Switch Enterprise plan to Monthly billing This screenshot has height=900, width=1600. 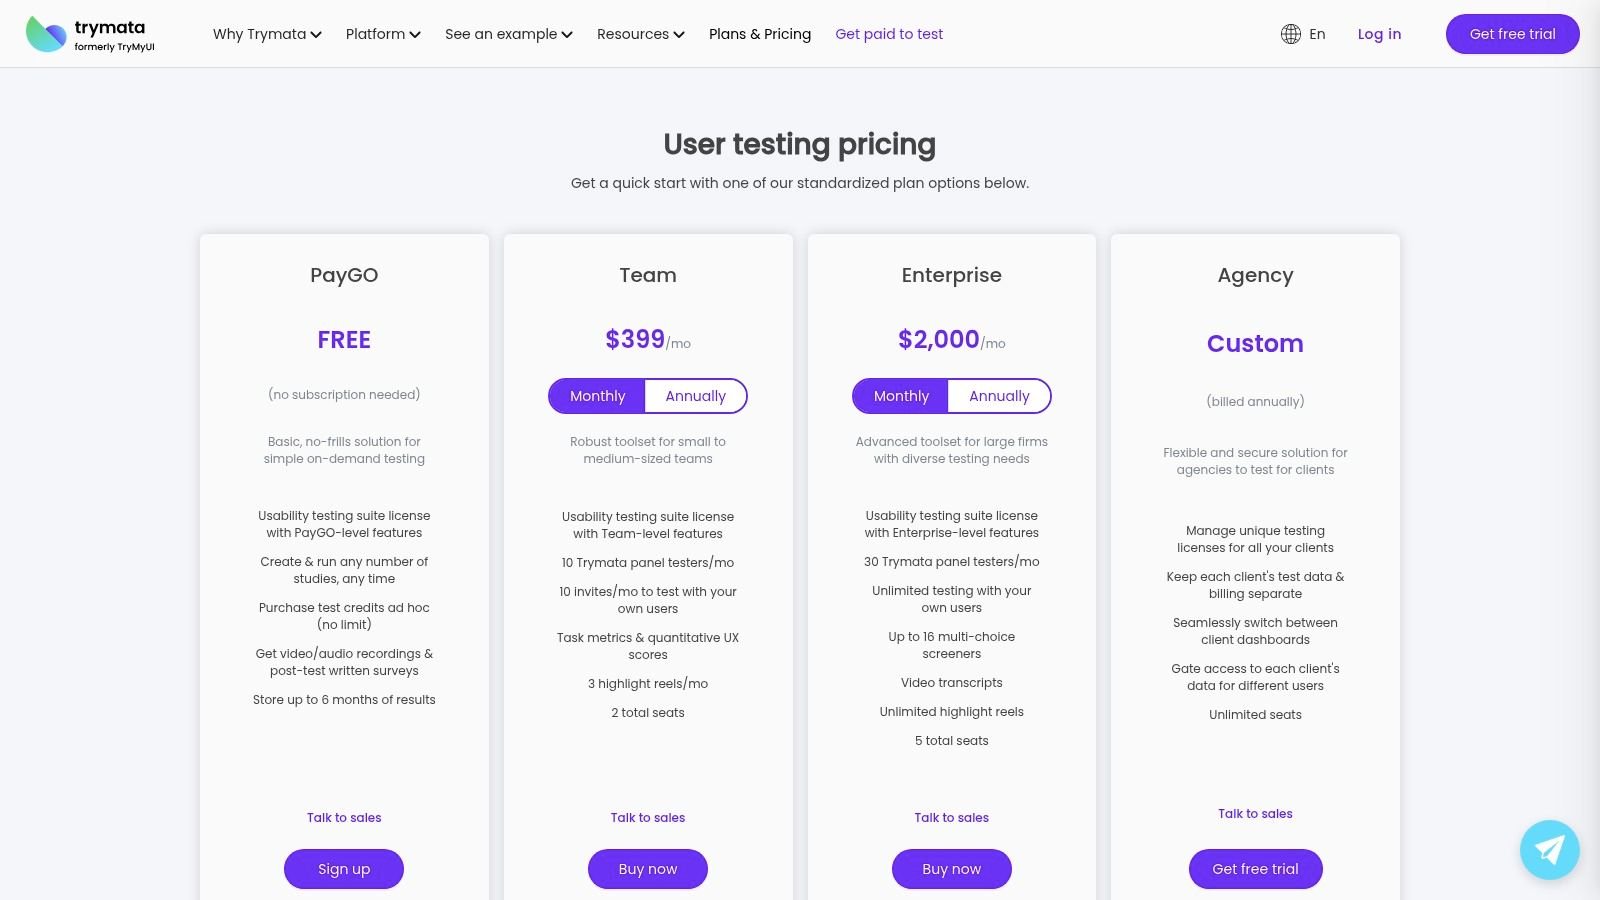click(x=900, y=395)
